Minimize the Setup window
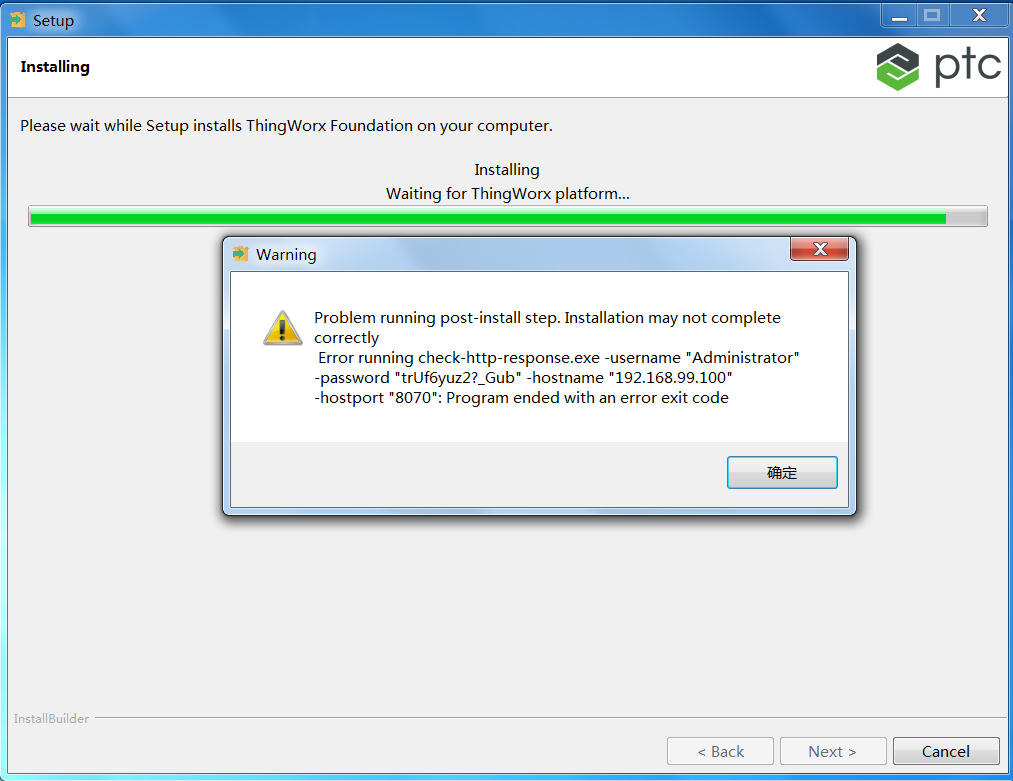Image resolution: width=1013 pixels, height=781 pixels. (x=899, y=16)
